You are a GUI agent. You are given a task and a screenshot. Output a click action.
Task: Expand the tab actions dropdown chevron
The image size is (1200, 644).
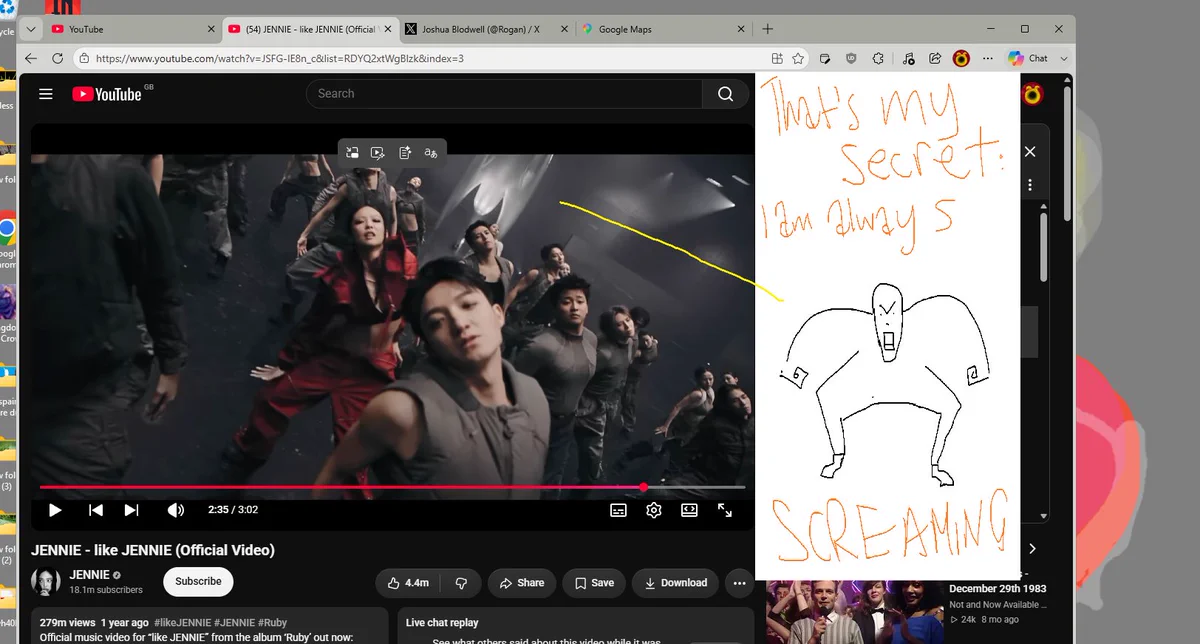29,29
